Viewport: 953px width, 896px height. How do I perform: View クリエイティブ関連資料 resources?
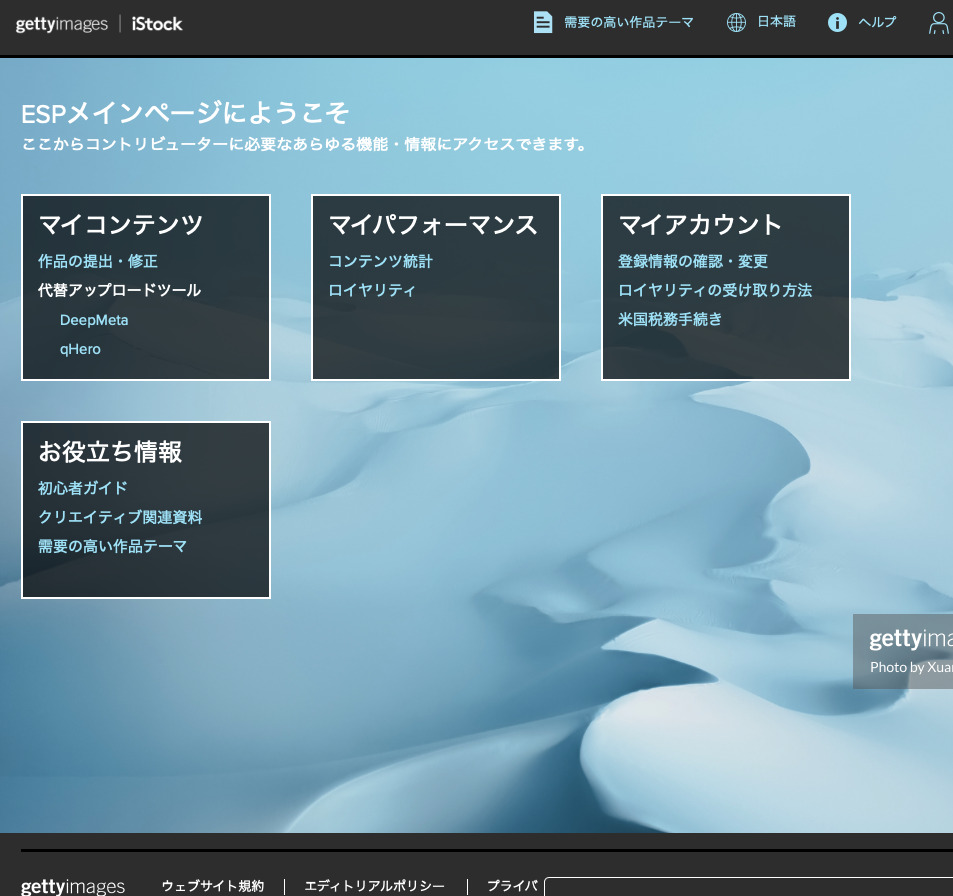(x=119, y=517)
